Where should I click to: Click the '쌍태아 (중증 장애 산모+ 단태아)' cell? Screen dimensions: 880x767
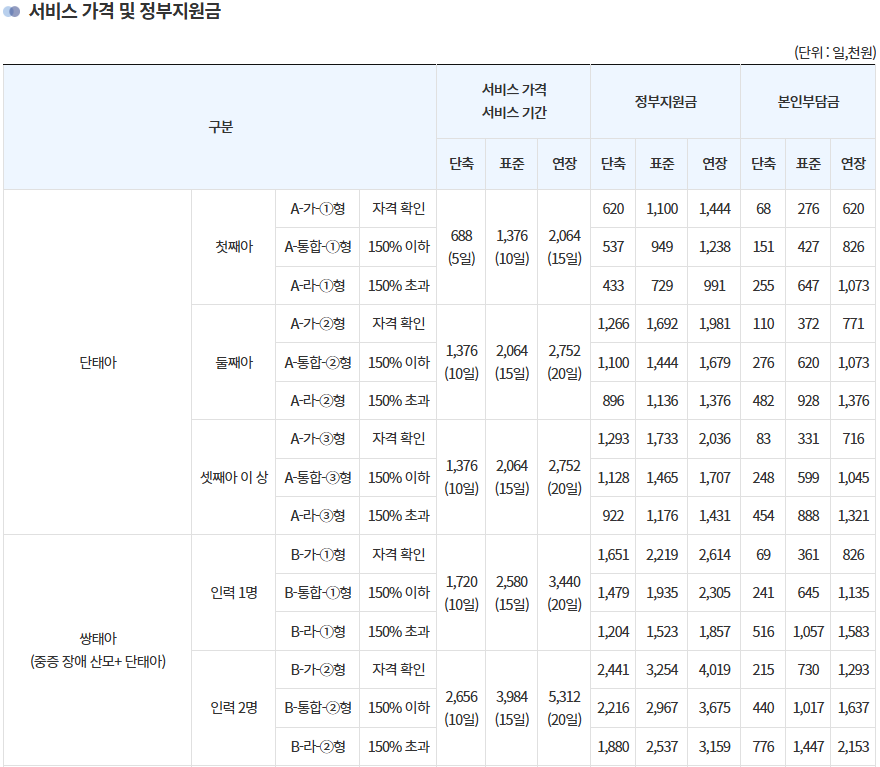point(98,650)
